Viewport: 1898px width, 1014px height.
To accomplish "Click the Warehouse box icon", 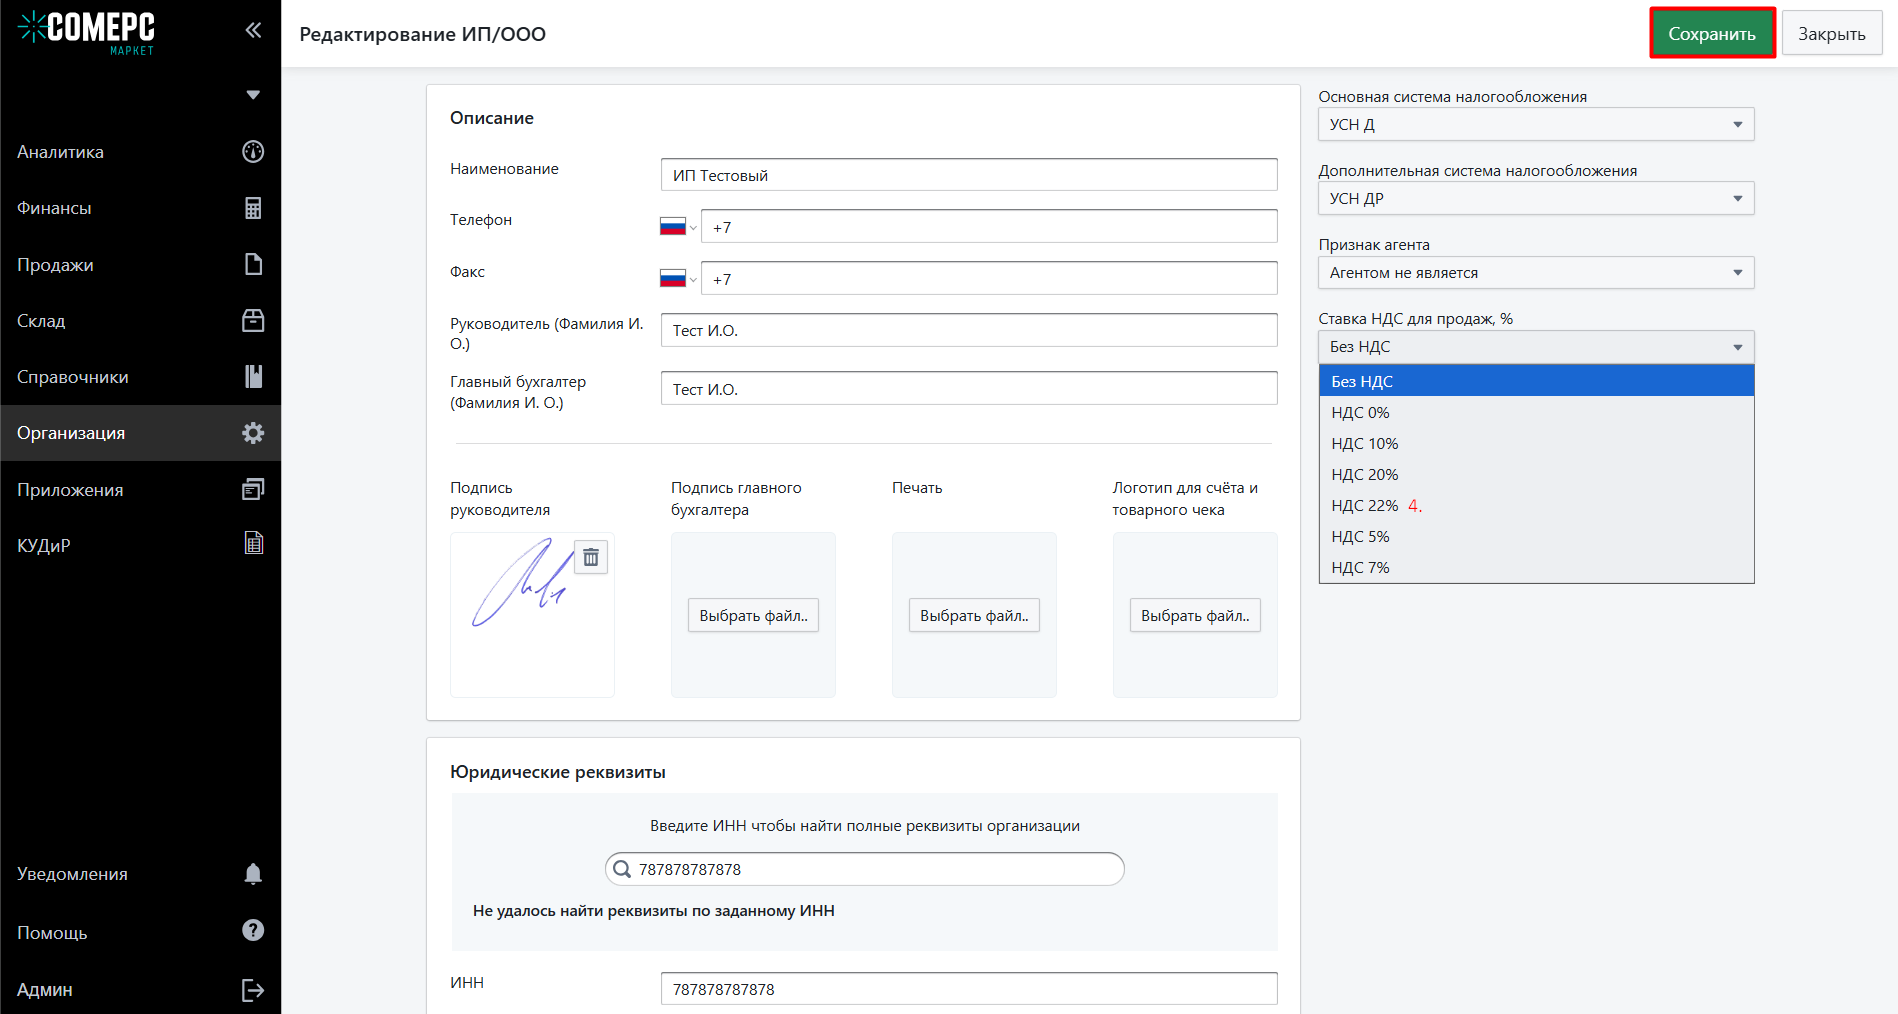I will (253, 321).
